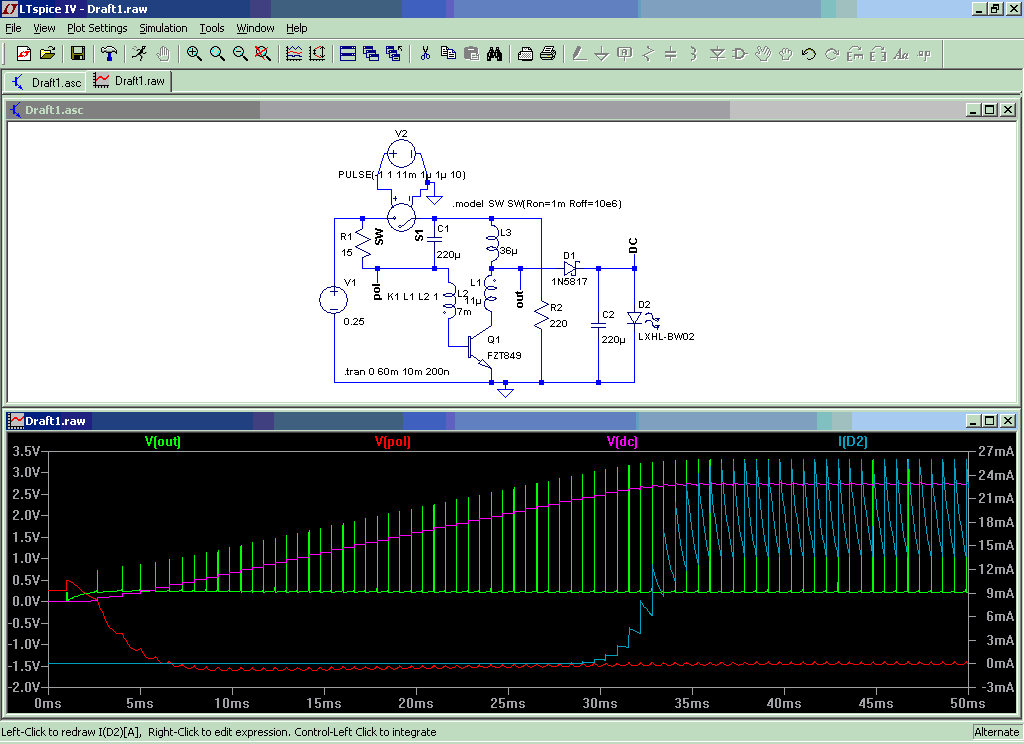Click the Tile Windows horizontally icon
The image size is (1024, 744).
click(348, 53)
